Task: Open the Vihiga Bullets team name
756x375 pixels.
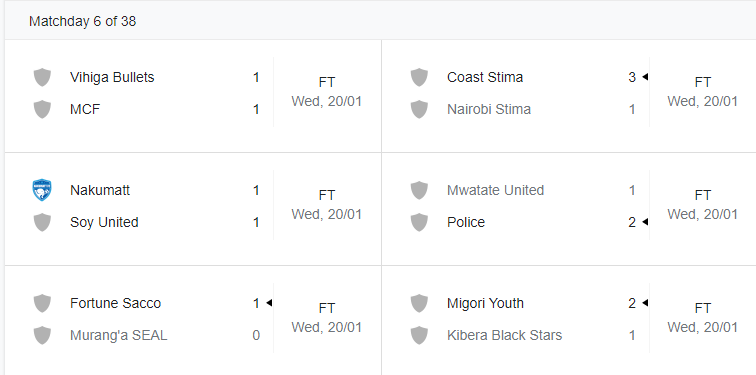Action: click(x=112, y=77)
